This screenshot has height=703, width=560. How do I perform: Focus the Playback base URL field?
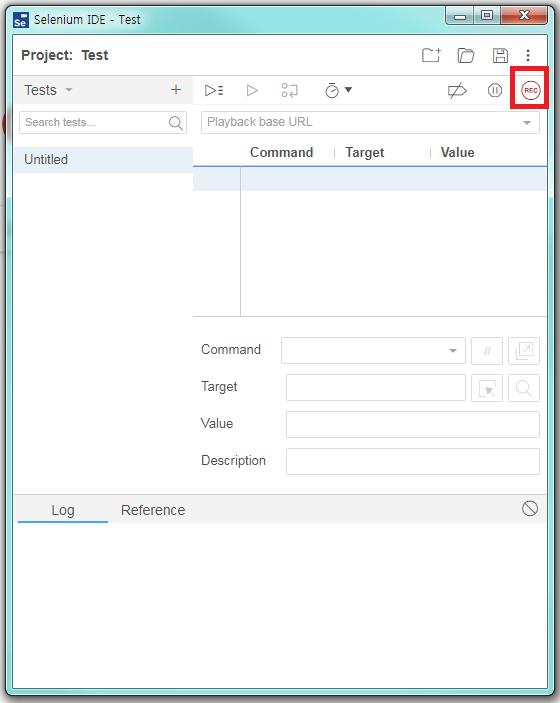[370, 122]
